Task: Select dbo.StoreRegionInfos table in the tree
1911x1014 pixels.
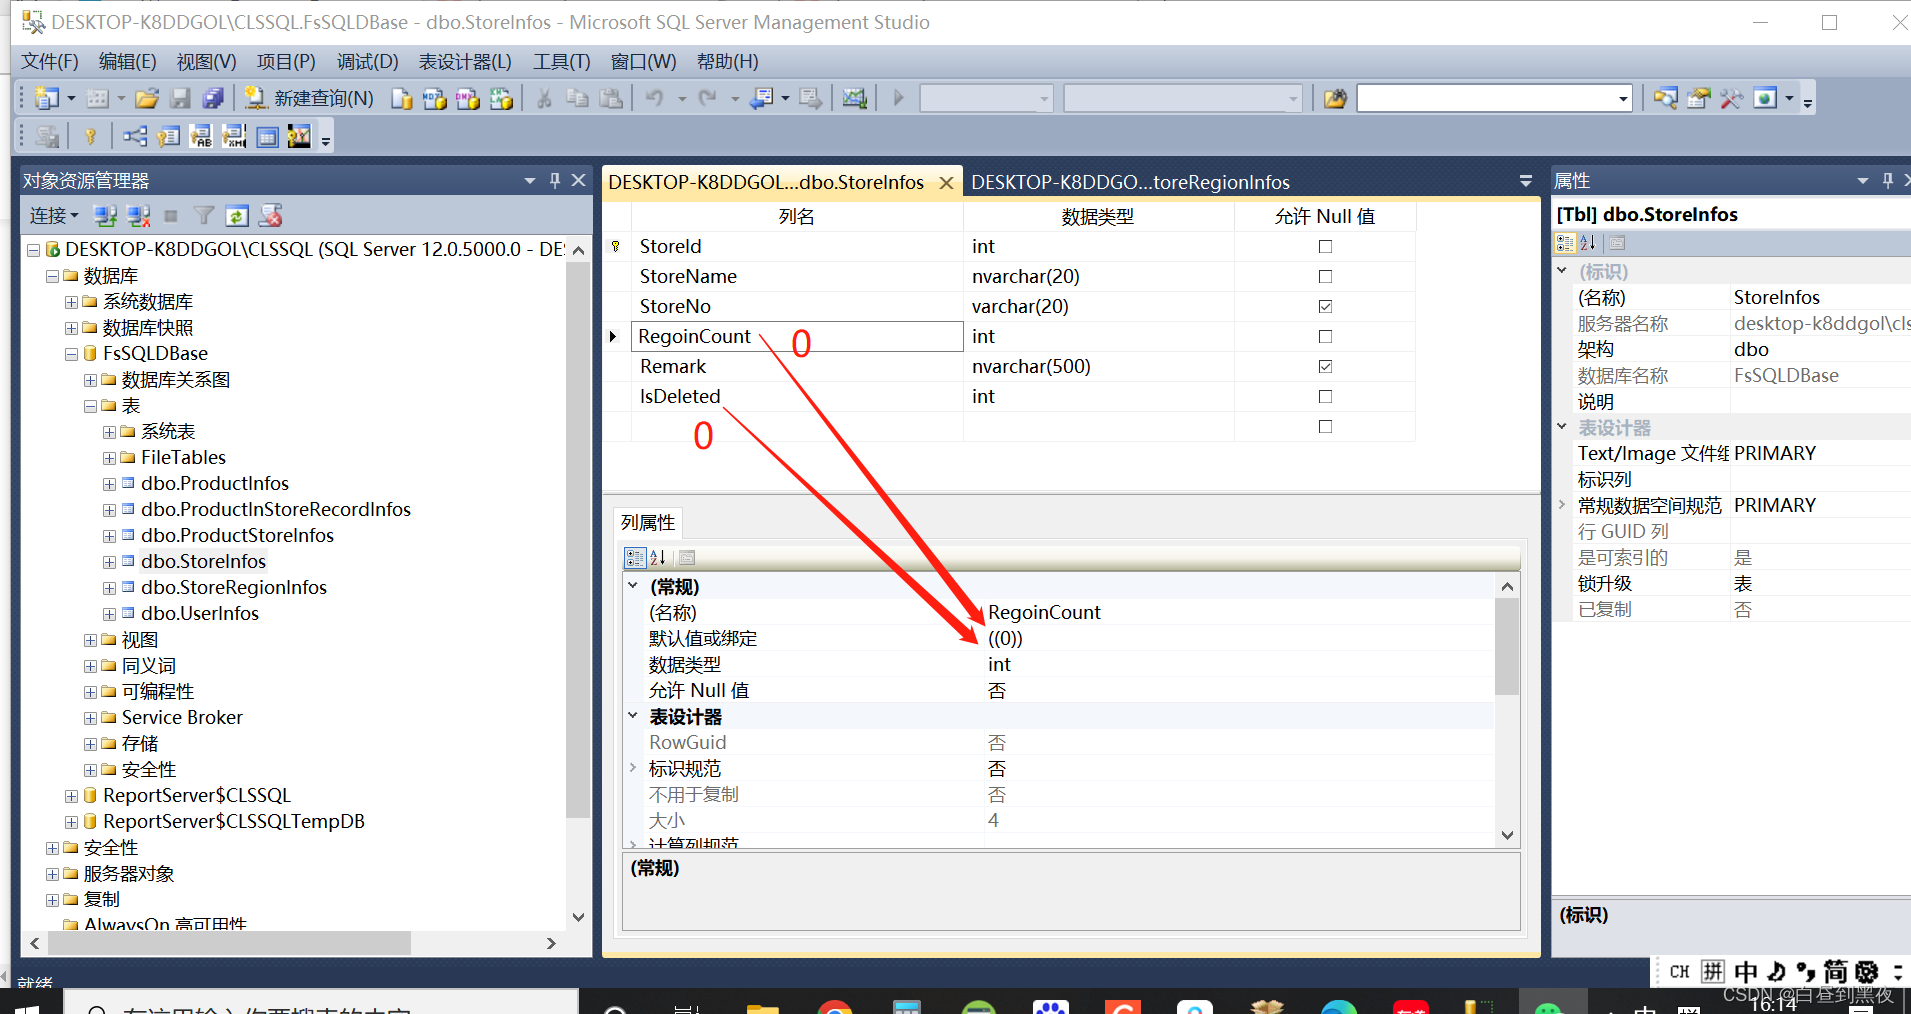Action: pos(234,588)
